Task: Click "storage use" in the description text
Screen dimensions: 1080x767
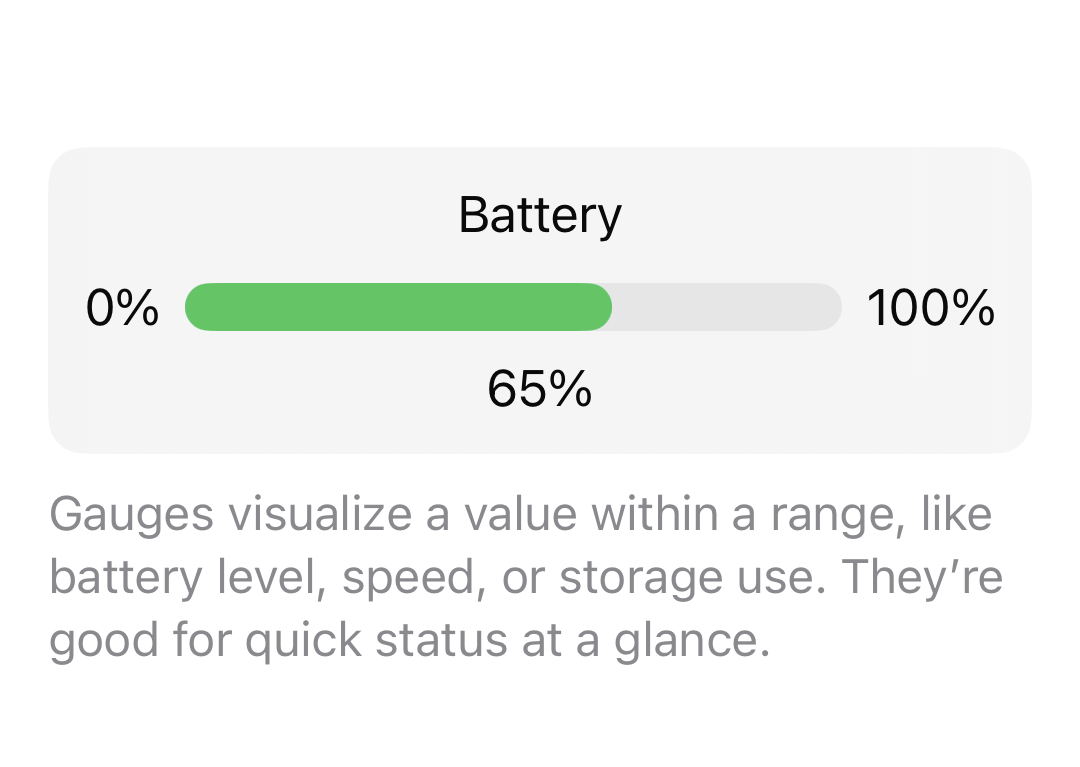Action: [x=693, y=579]
